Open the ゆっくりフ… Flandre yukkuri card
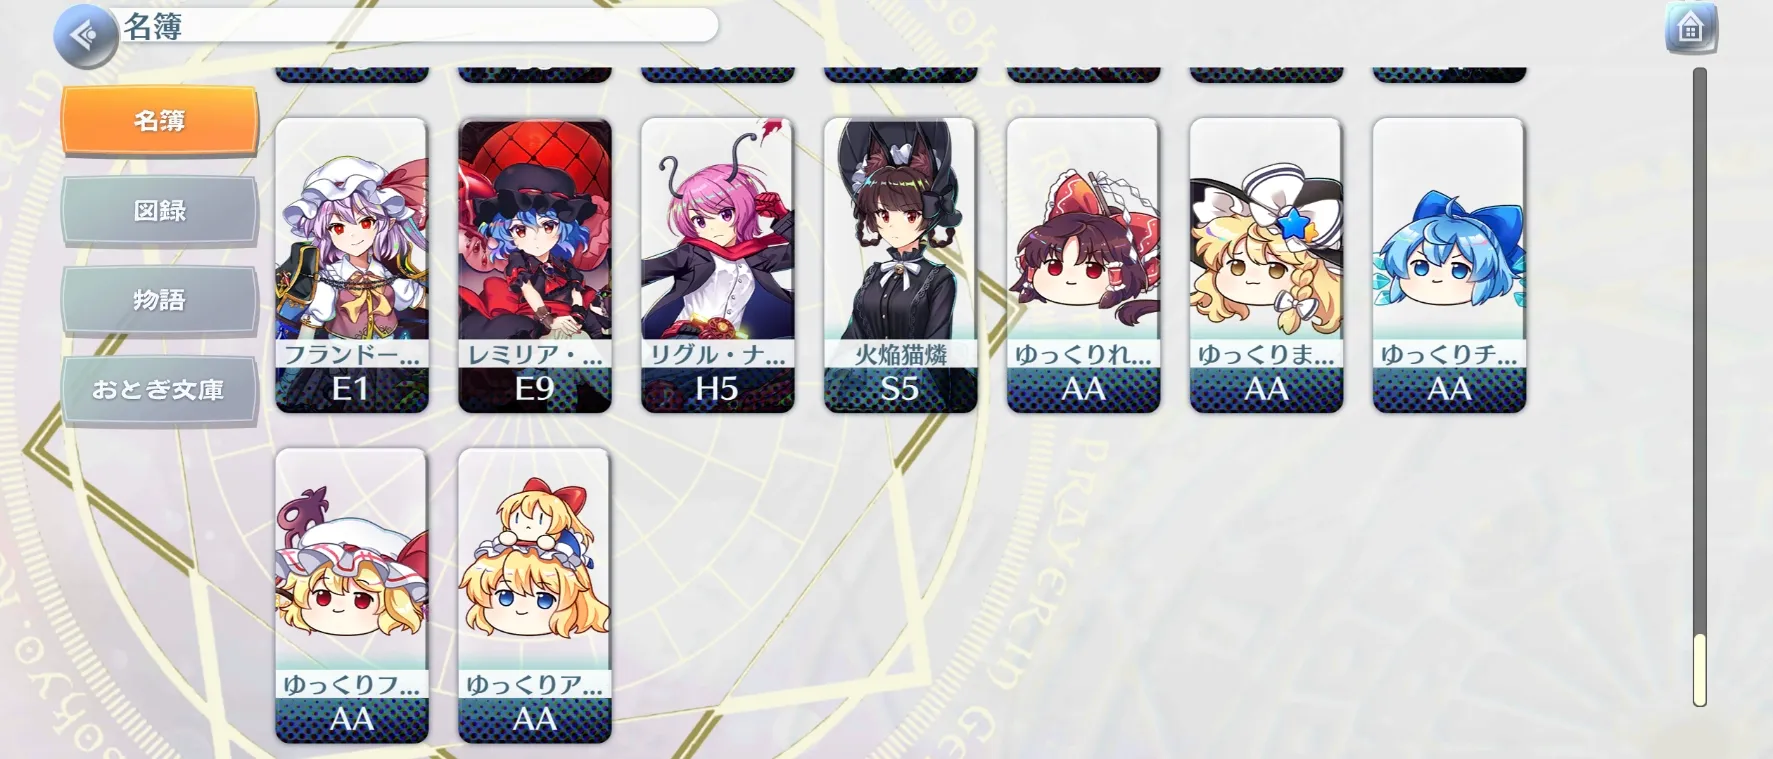 (352, 596)
